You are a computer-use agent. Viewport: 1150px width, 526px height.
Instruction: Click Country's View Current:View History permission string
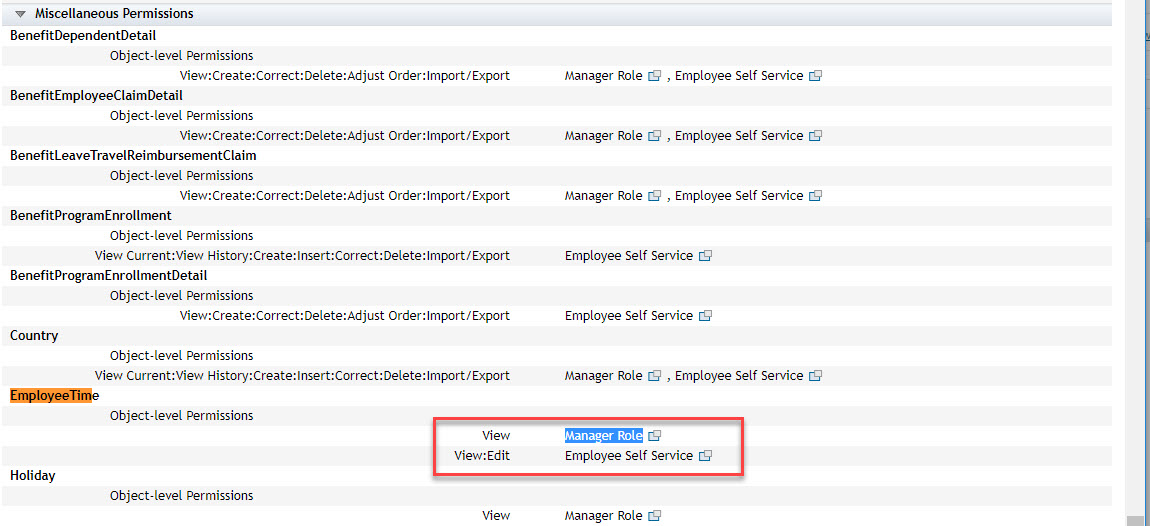coord(302,376)
